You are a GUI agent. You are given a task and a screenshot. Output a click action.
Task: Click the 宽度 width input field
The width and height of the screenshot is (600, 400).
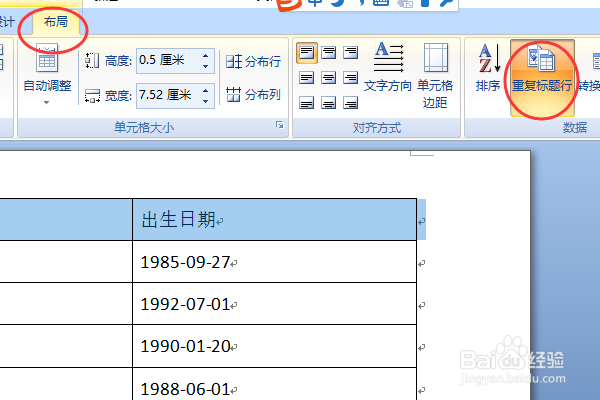point(168,95)
